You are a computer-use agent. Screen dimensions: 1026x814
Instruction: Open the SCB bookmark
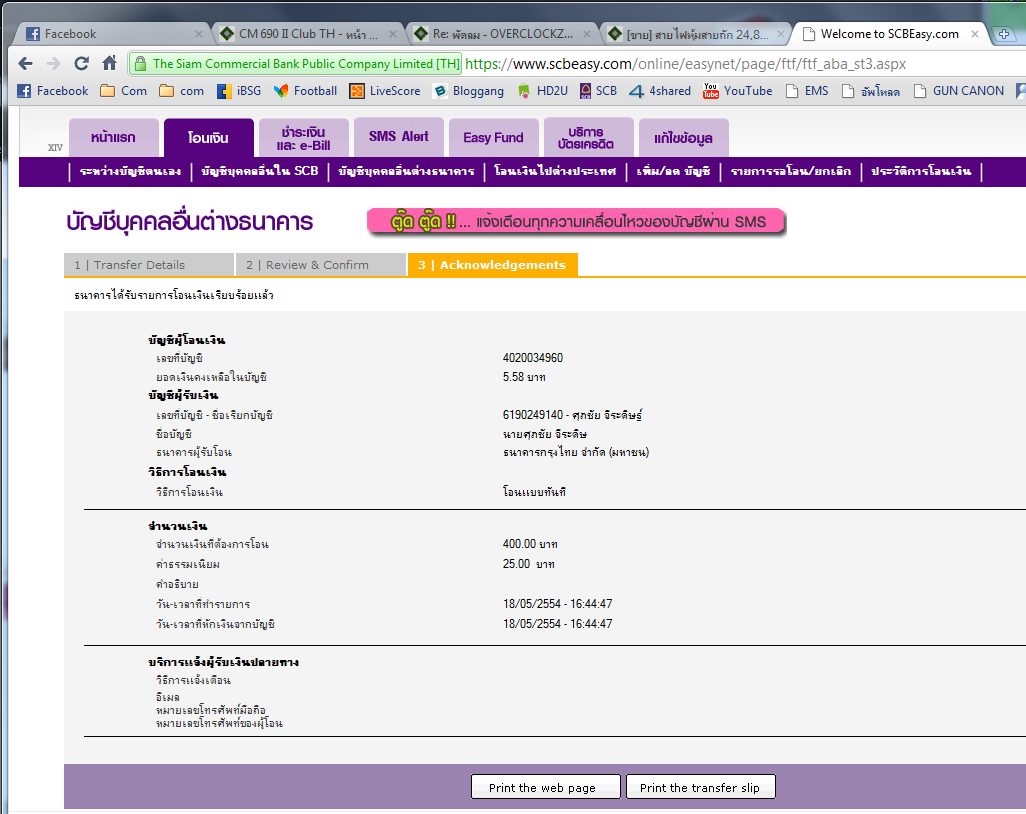click(598, 91)
